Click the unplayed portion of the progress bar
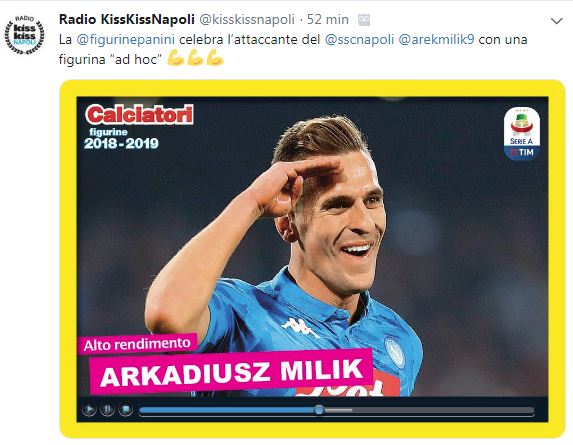The height and width of the screenshot is (445, 573). [429, 410]
